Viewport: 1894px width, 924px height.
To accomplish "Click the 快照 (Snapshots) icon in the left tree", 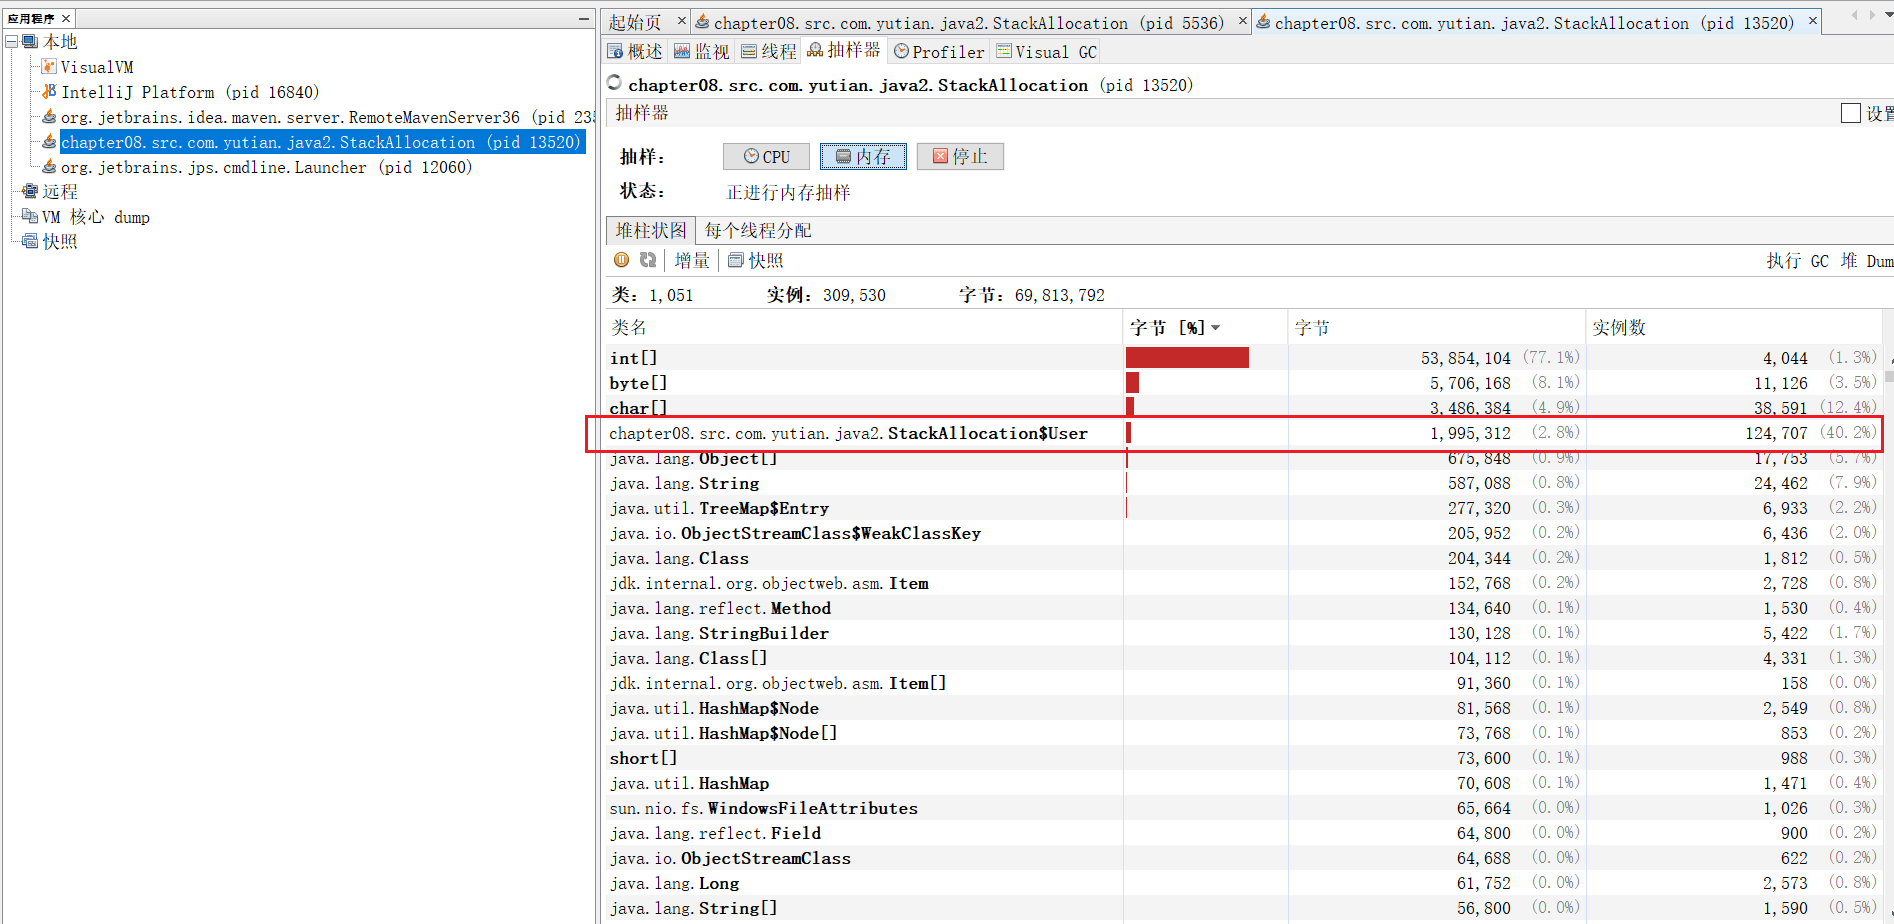I will (x=30, y=241).
